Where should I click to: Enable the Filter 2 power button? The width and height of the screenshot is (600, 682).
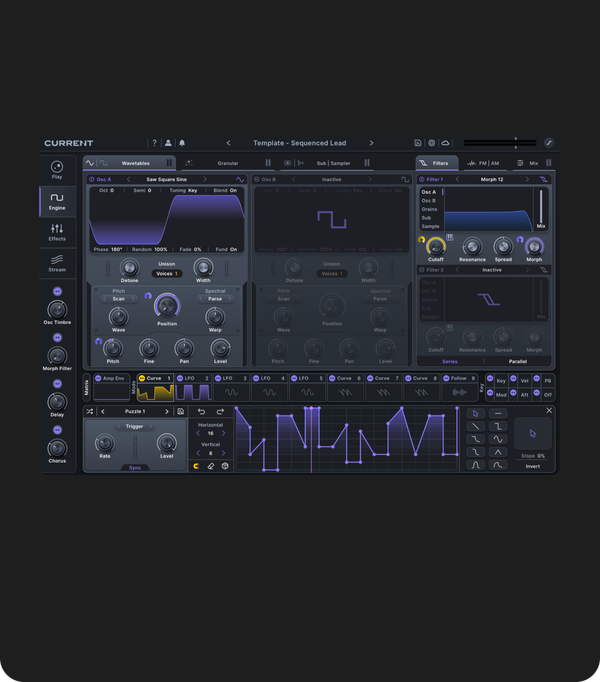point(422,269)
